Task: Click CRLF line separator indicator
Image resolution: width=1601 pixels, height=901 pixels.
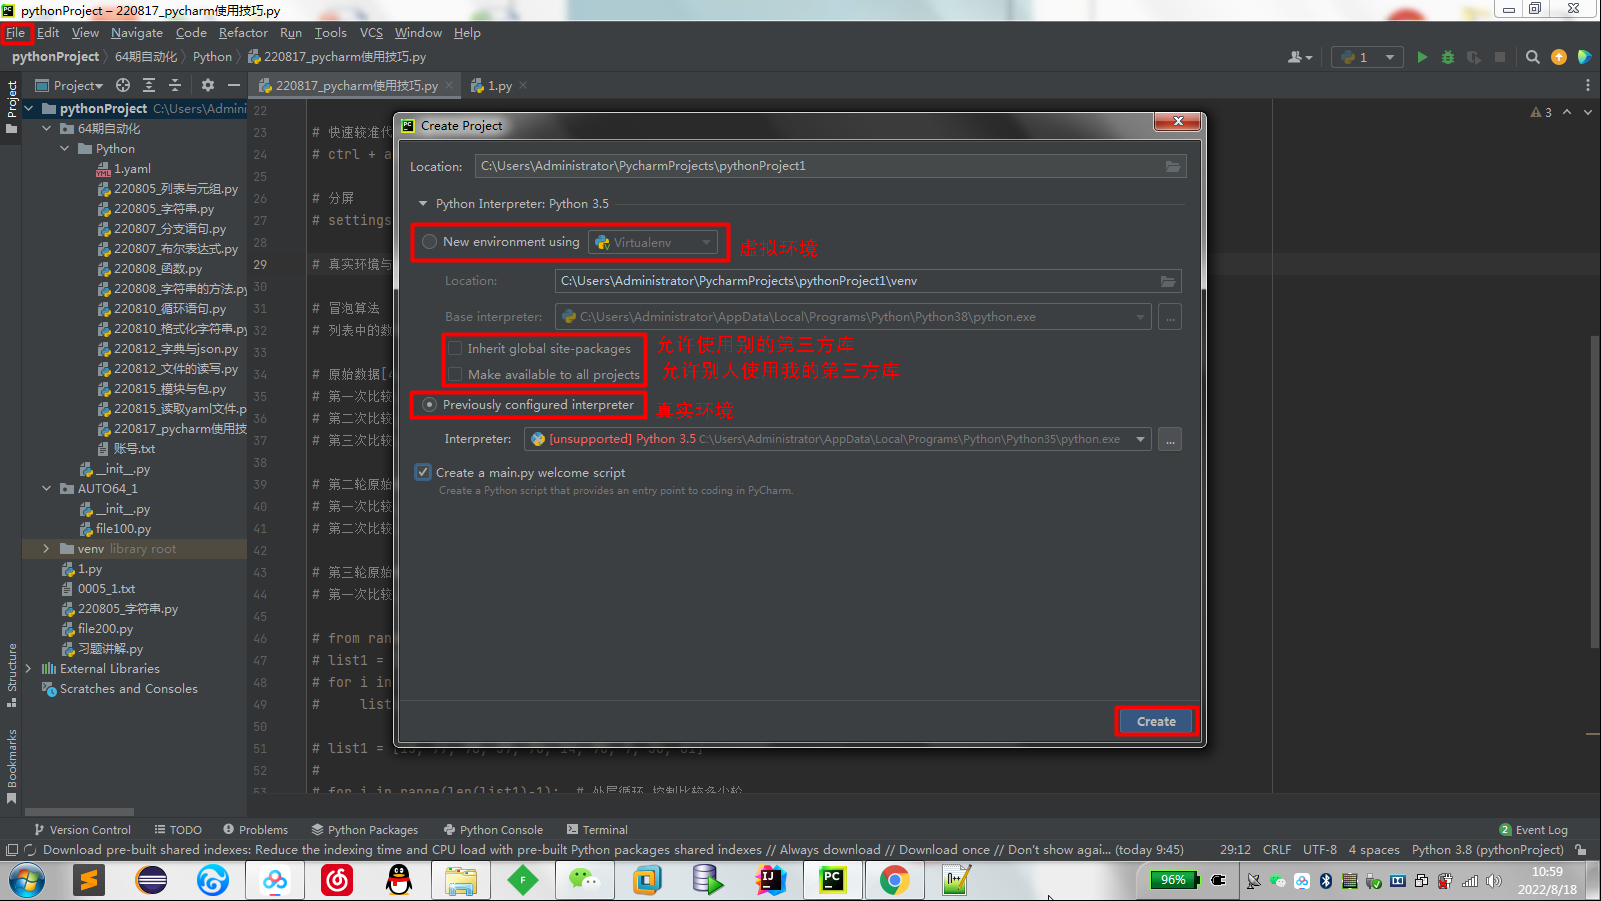Action: tap(1277, 850)
